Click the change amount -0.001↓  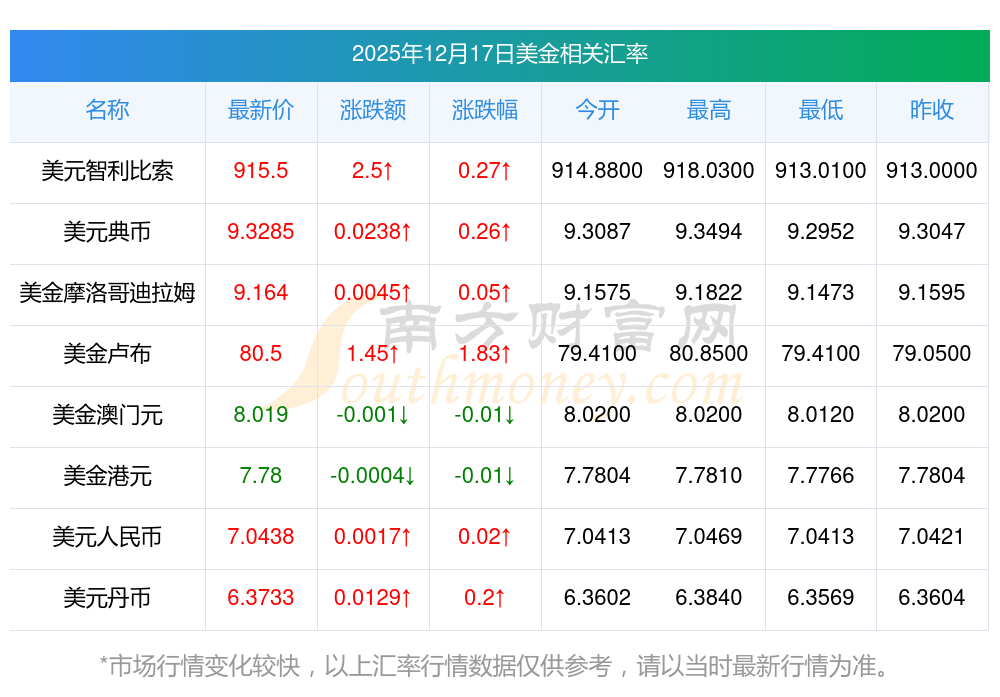372,415
